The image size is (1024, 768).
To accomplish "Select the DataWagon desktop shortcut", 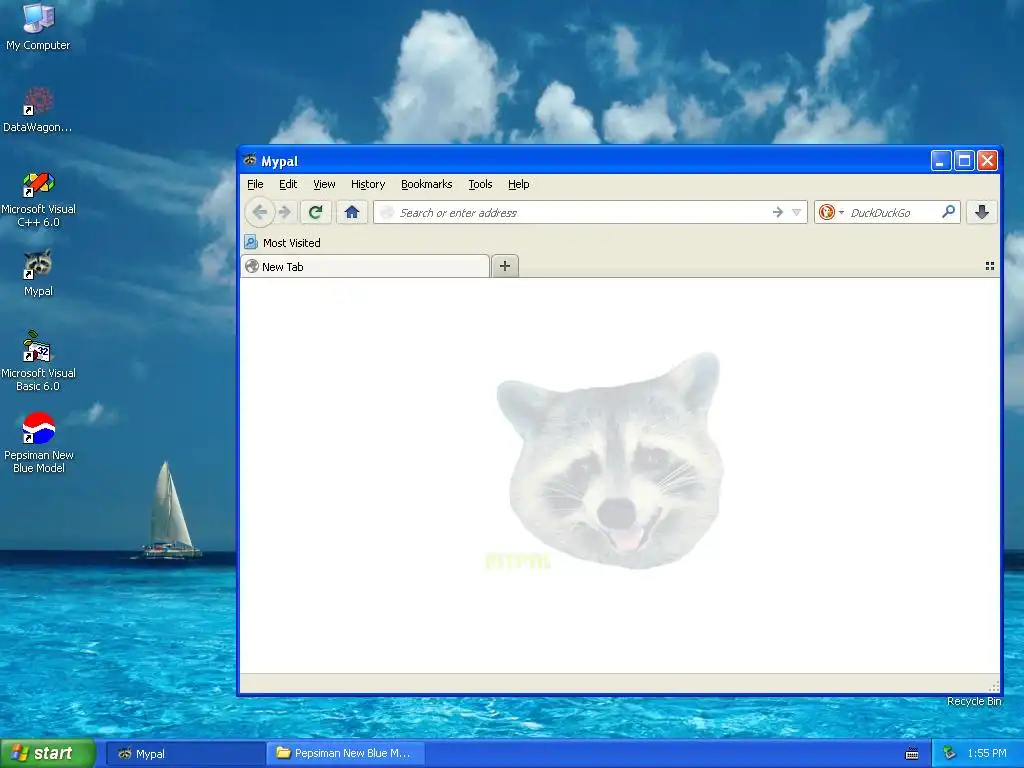I will [x=38, y=110].
